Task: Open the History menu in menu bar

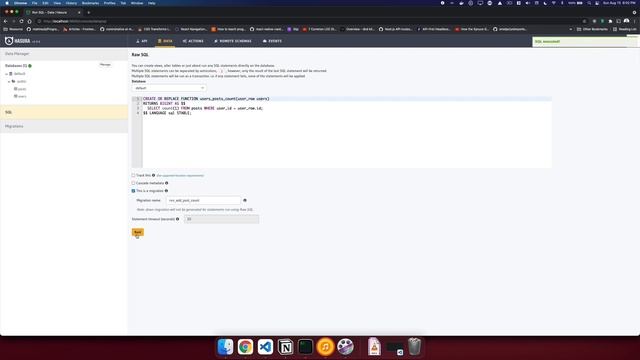Action: click(71, 3)
